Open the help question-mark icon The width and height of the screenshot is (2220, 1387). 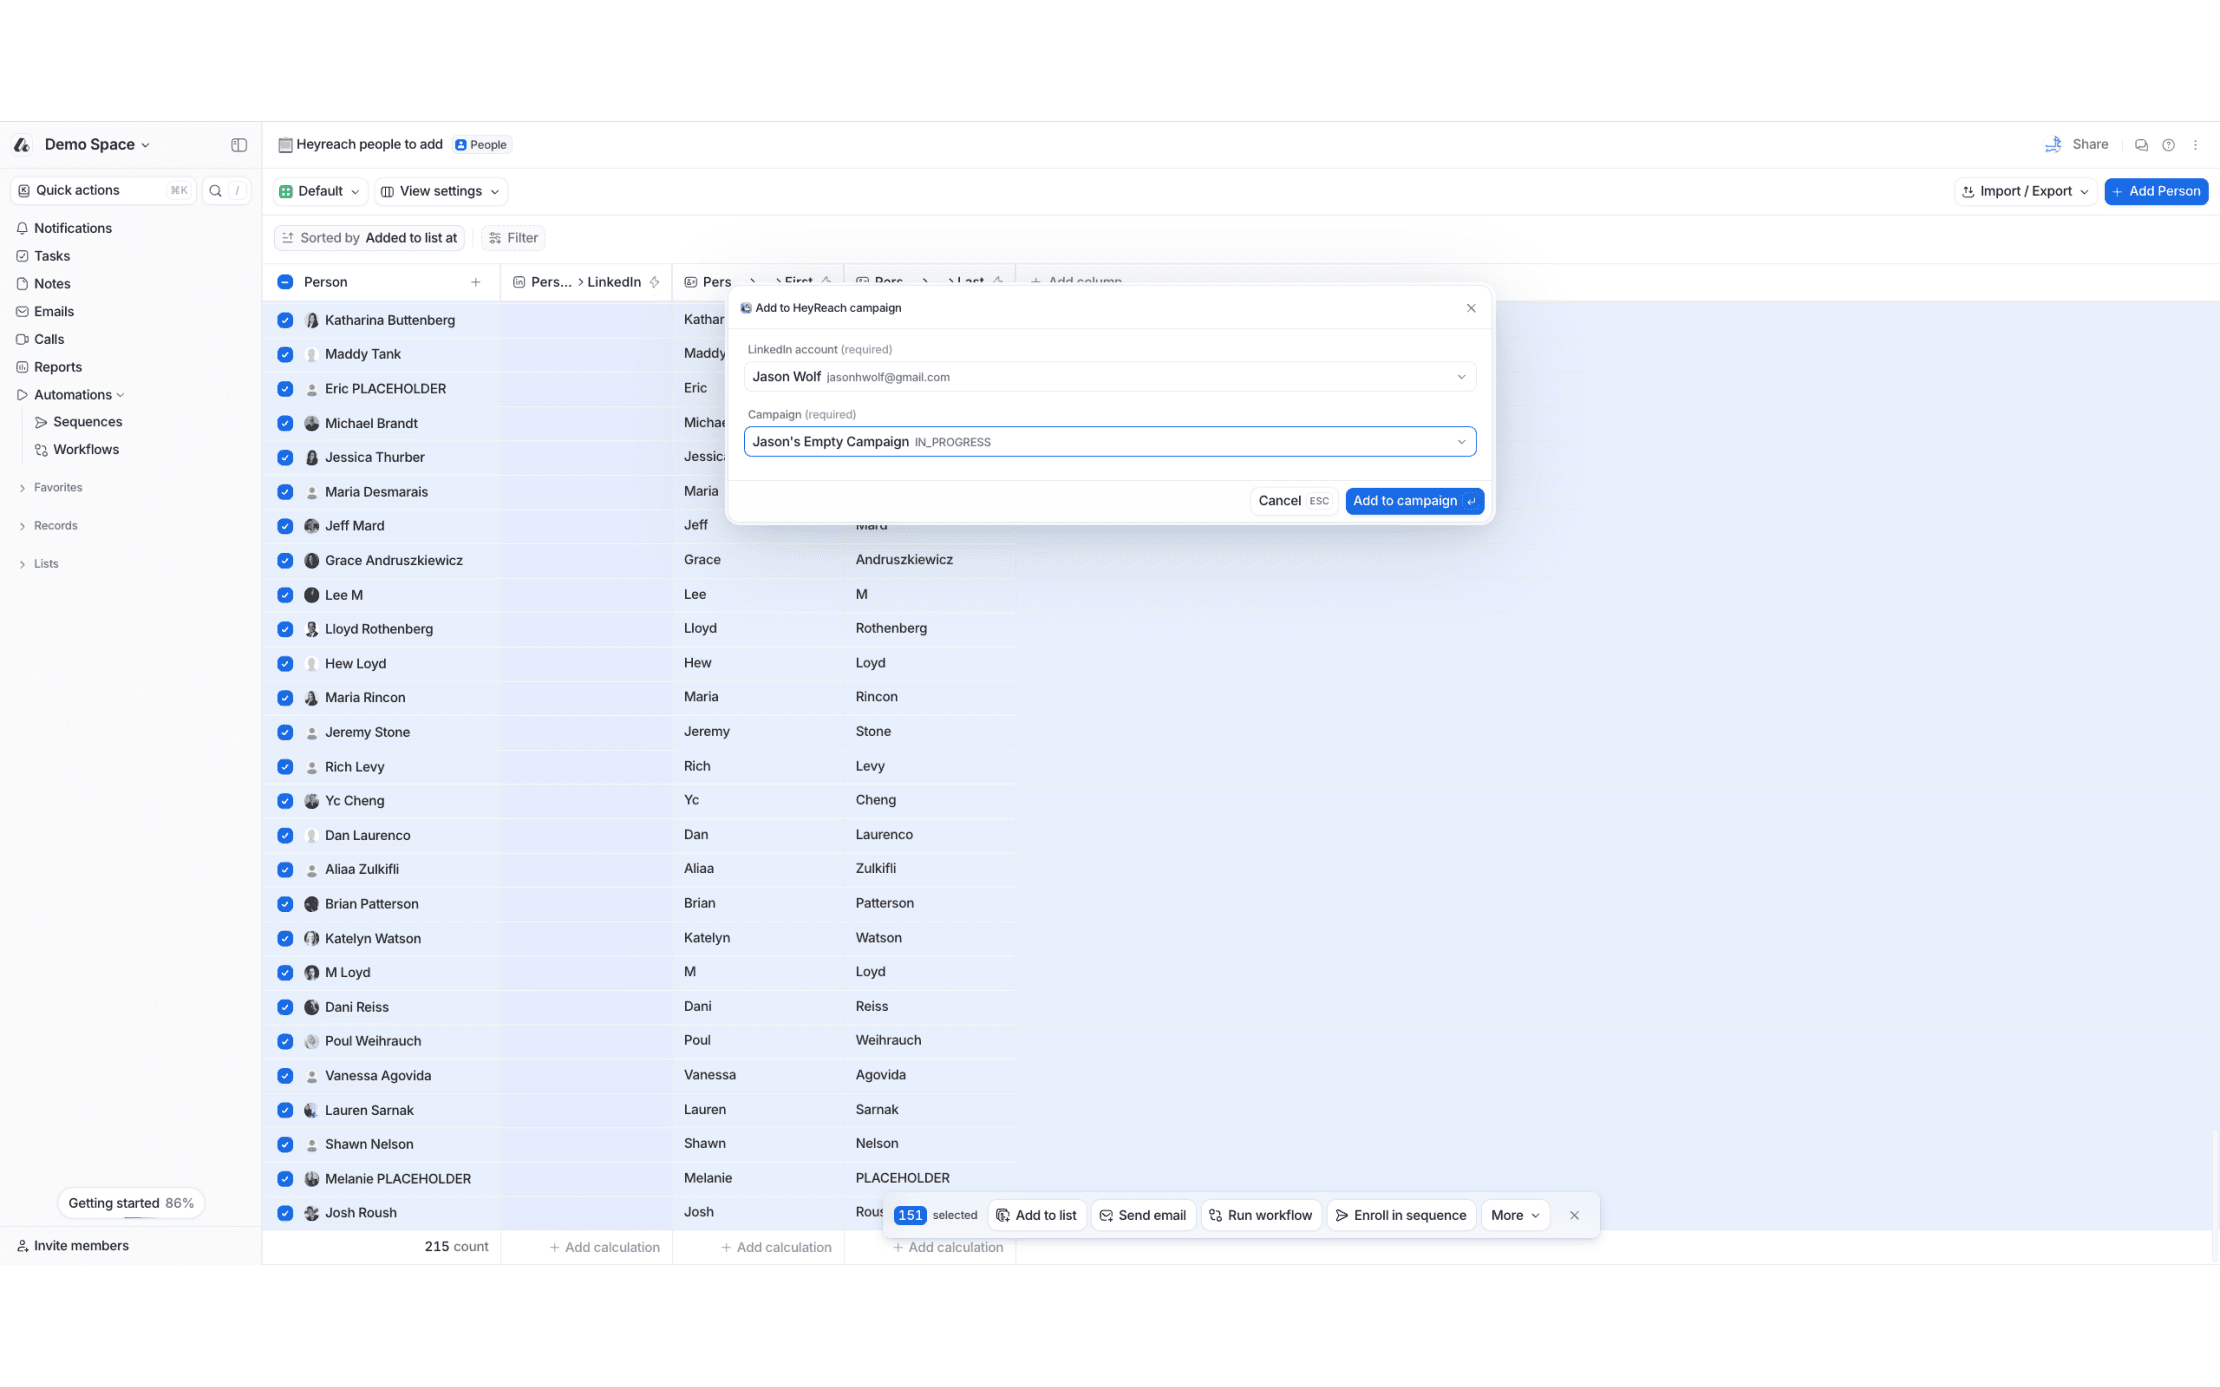coord(2168,145)
